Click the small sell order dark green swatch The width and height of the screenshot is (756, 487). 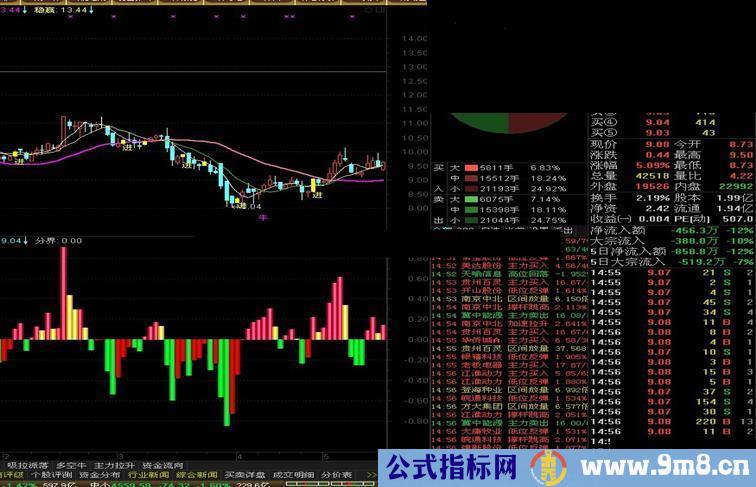471,220
